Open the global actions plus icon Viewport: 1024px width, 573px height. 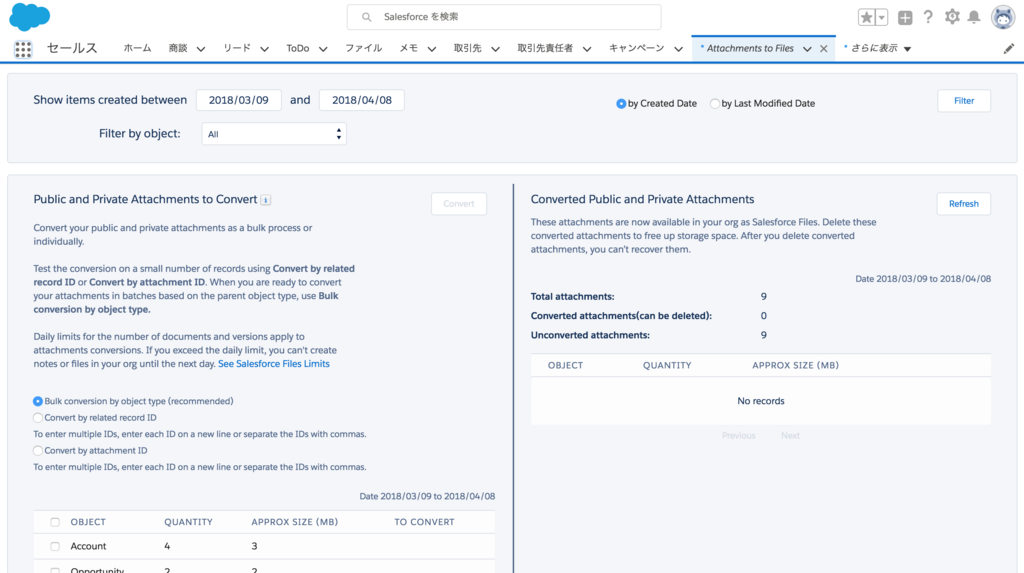(905, 18)
